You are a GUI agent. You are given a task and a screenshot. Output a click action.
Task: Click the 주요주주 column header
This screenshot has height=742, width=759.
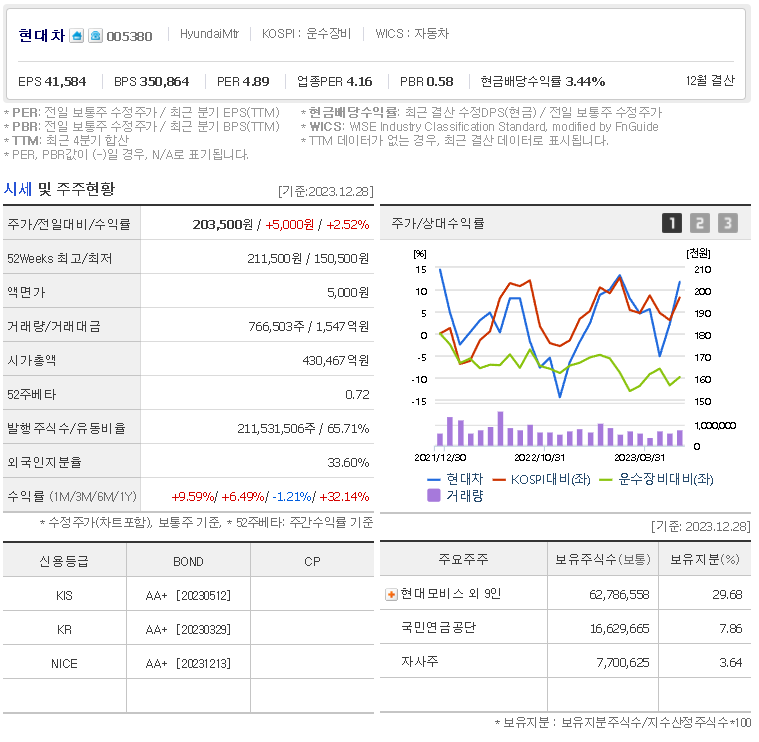(463, 559)
